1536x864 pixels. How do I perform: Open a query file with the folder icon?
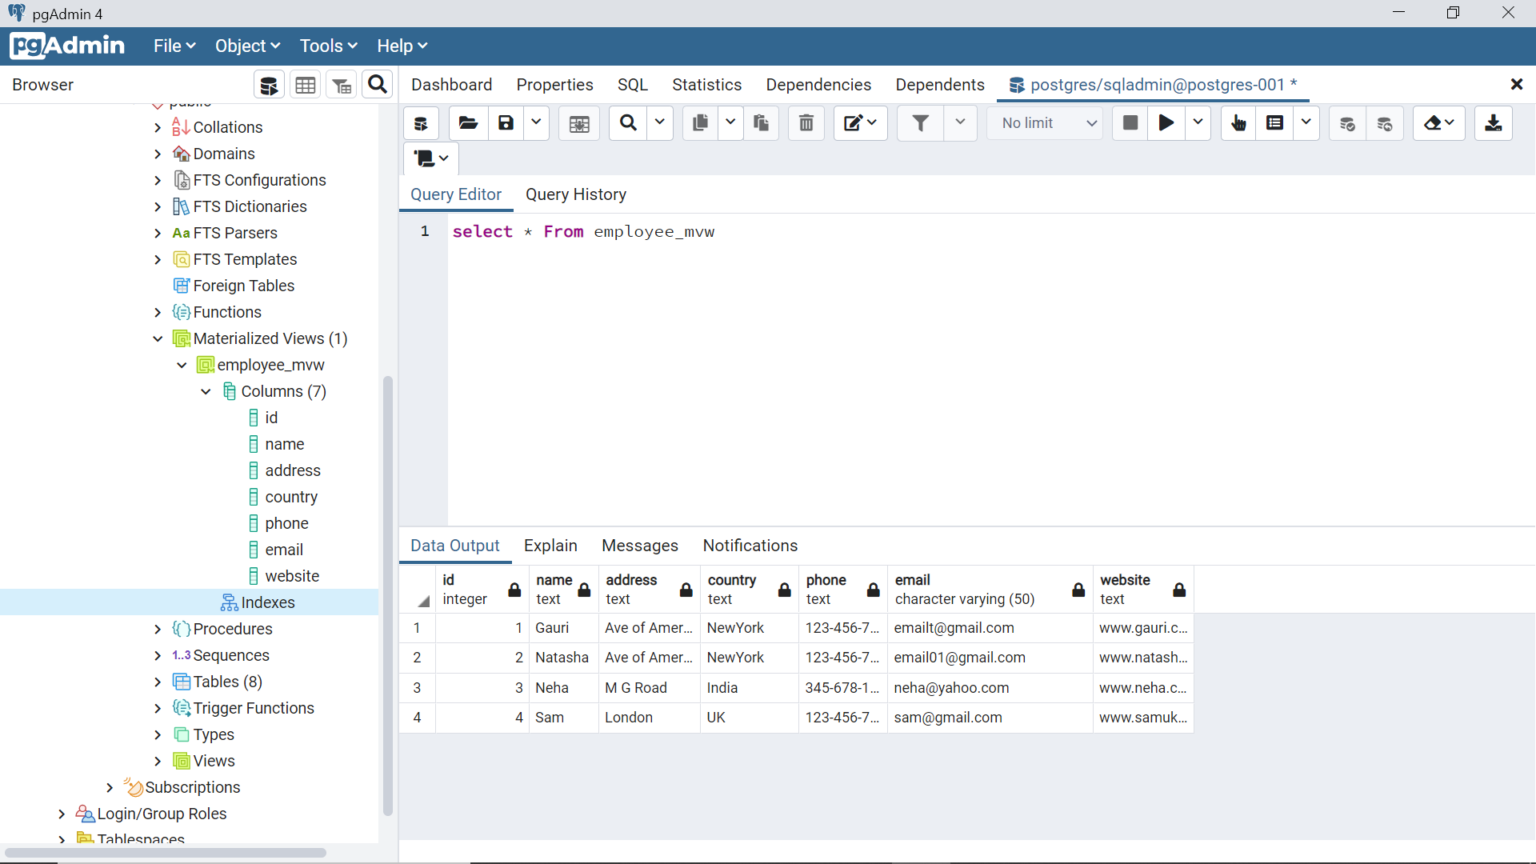coord(467,122)
